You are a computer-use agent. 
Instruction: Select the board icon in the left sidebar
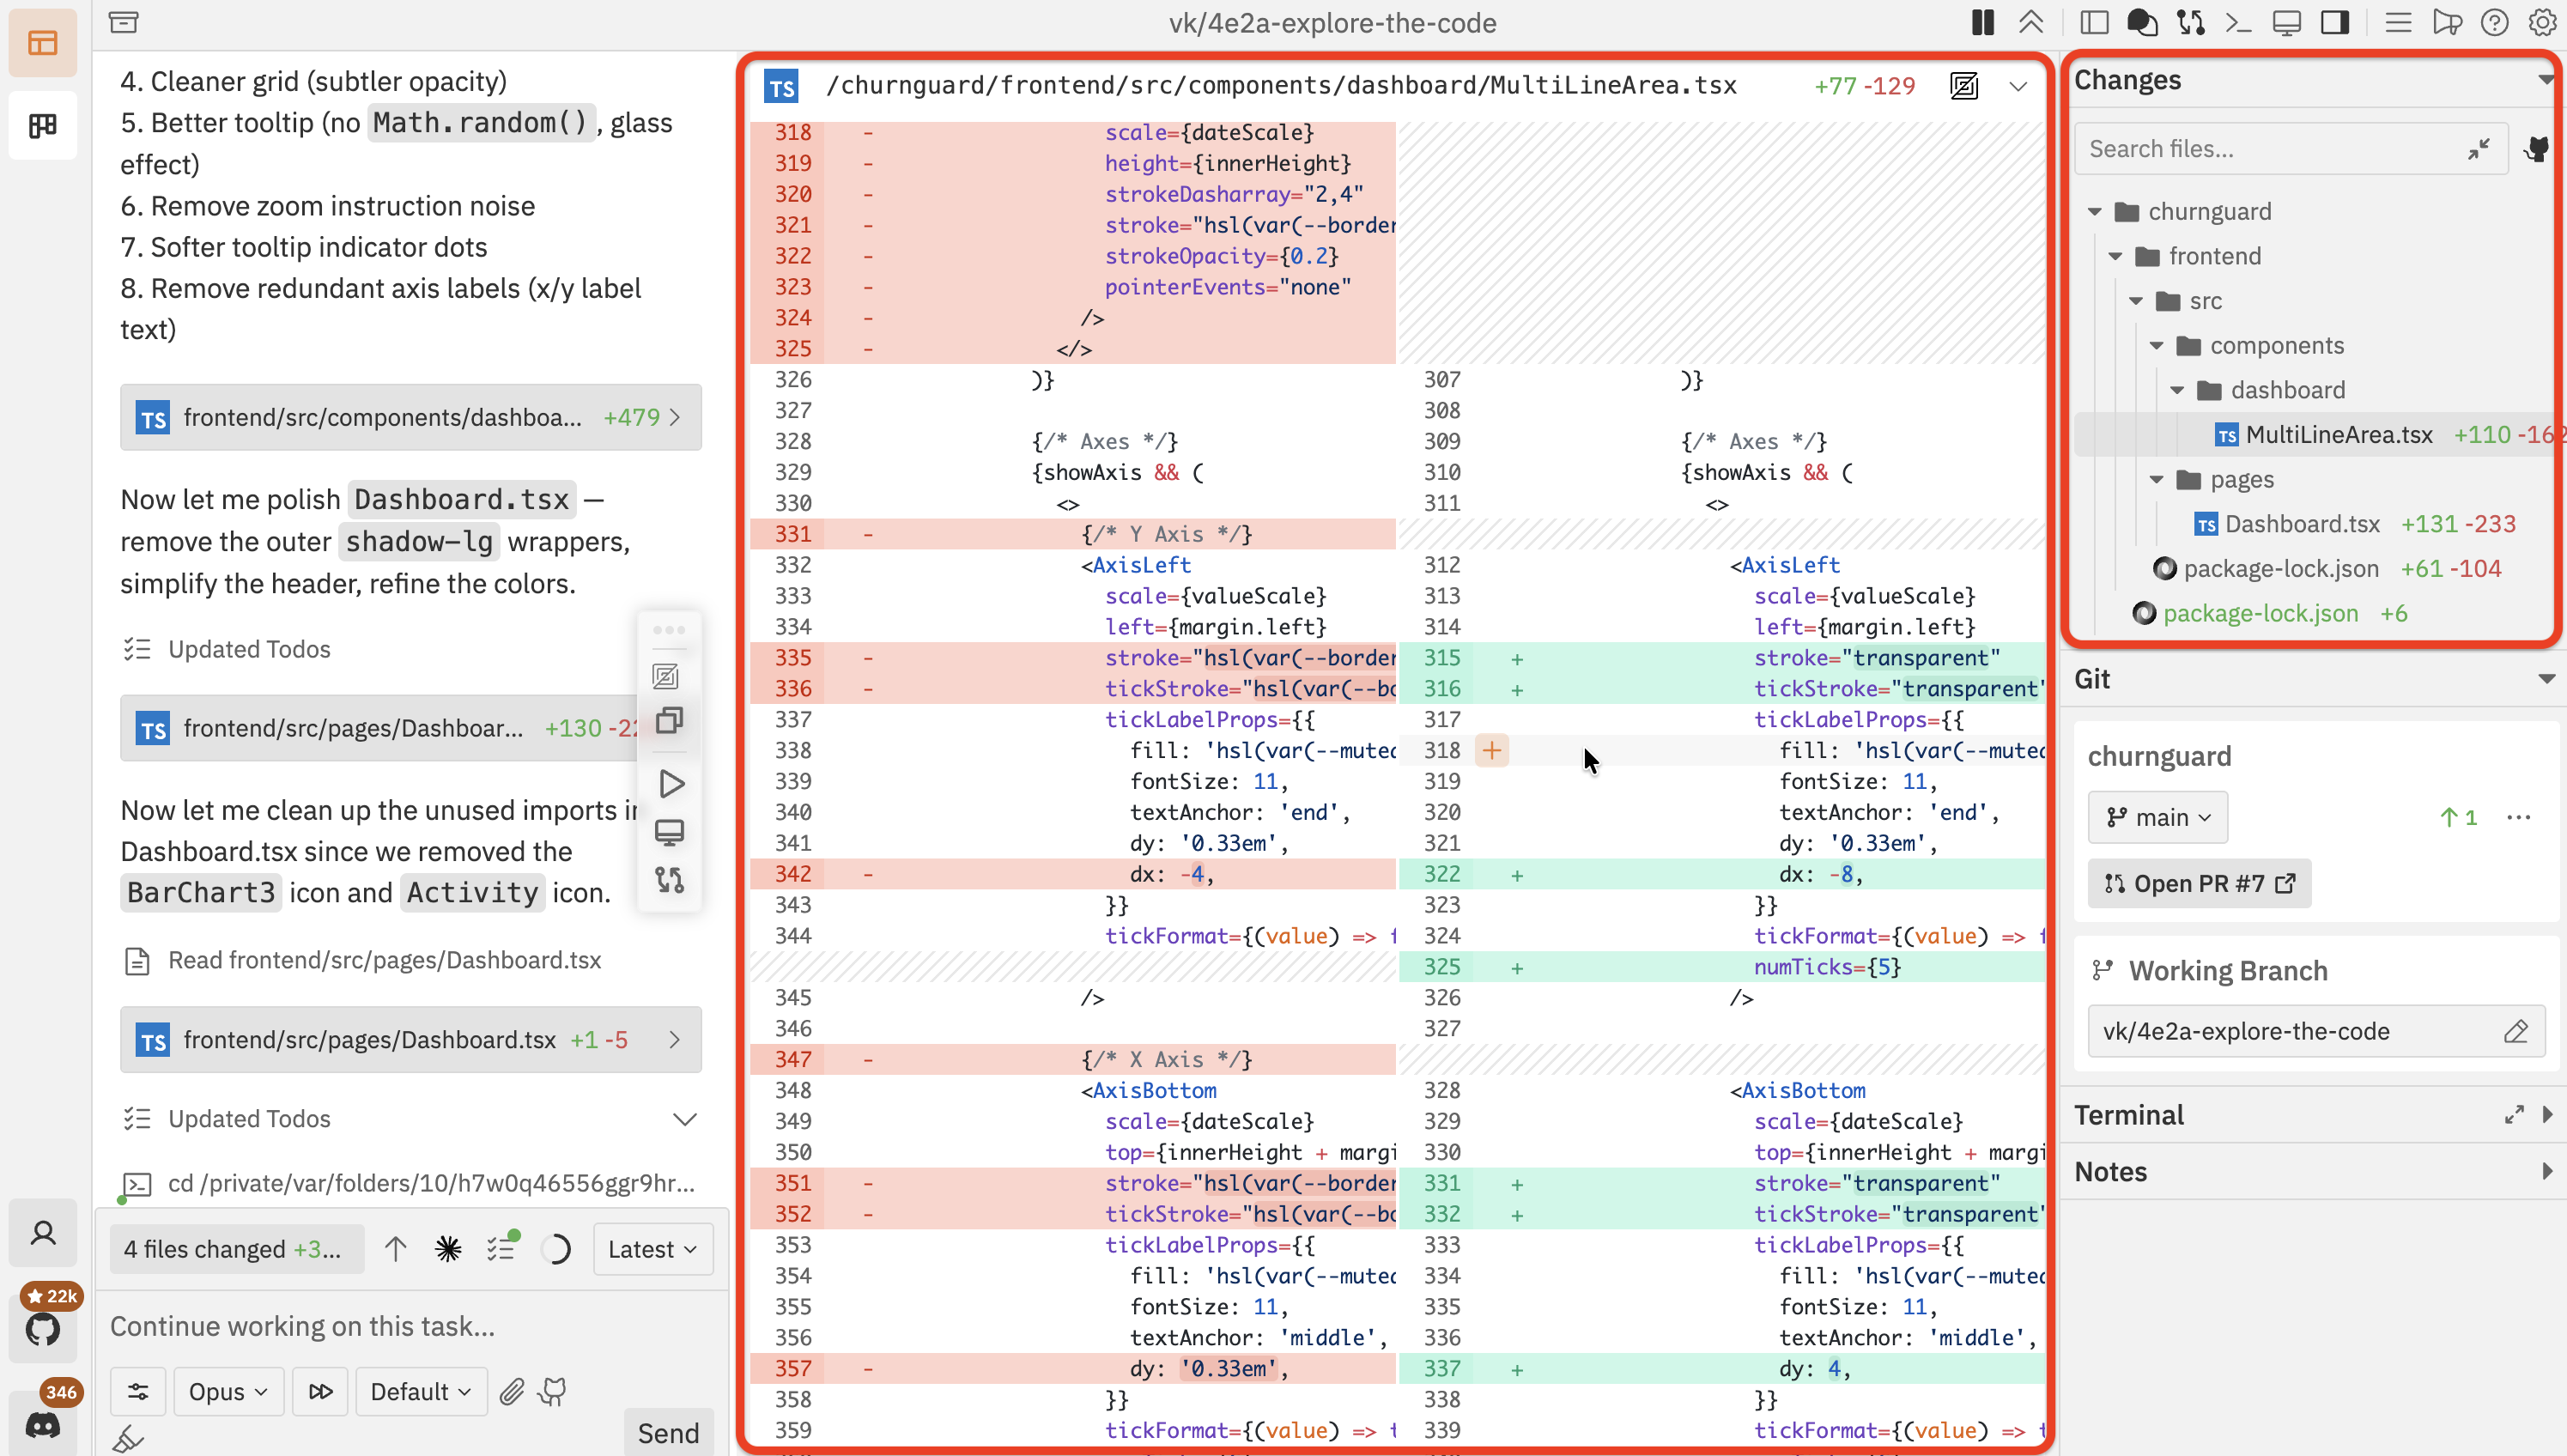43,125
